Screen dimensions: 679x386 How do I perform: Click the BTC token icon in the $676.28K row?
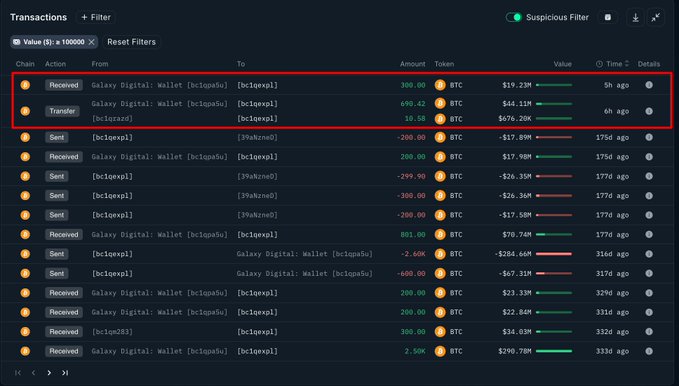tap(440, 119)
